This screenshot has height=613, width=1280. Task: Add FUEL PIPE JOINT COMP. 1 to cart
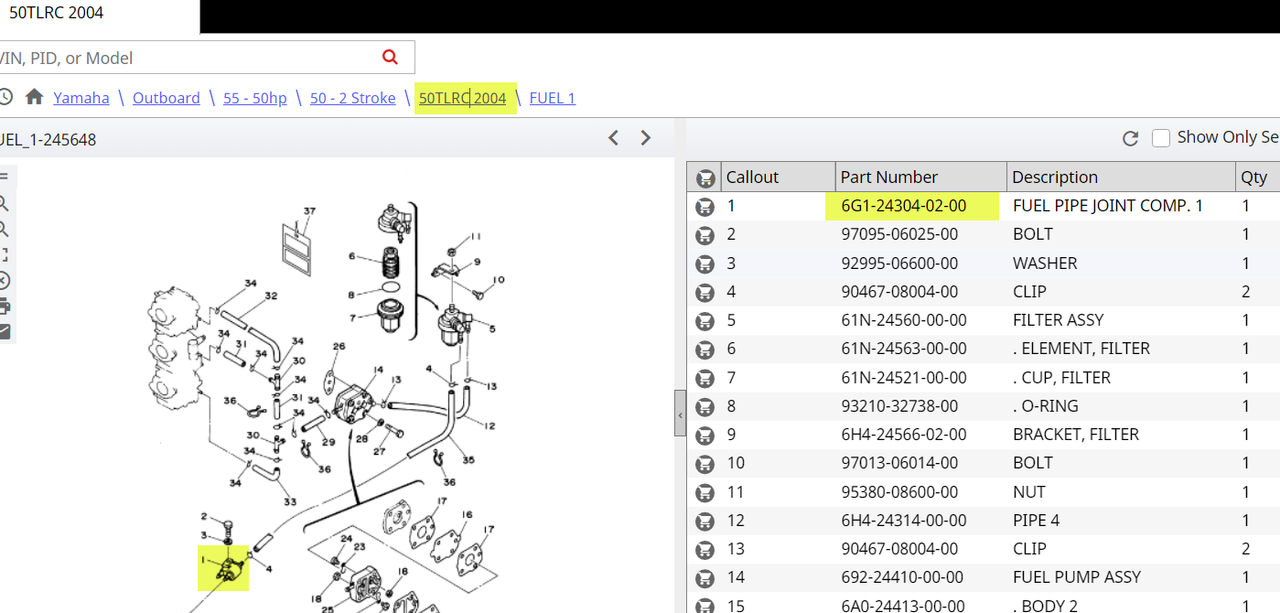(x=705, y=206)
